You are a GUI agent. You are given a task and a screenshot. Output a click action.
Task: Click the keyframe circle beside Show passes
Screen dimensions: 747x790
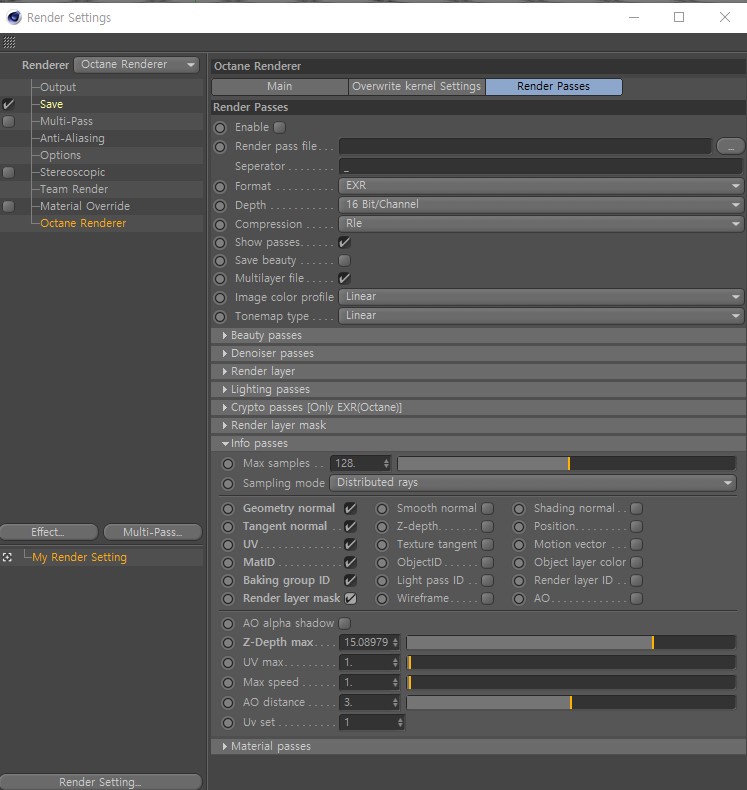pos(220,242)
